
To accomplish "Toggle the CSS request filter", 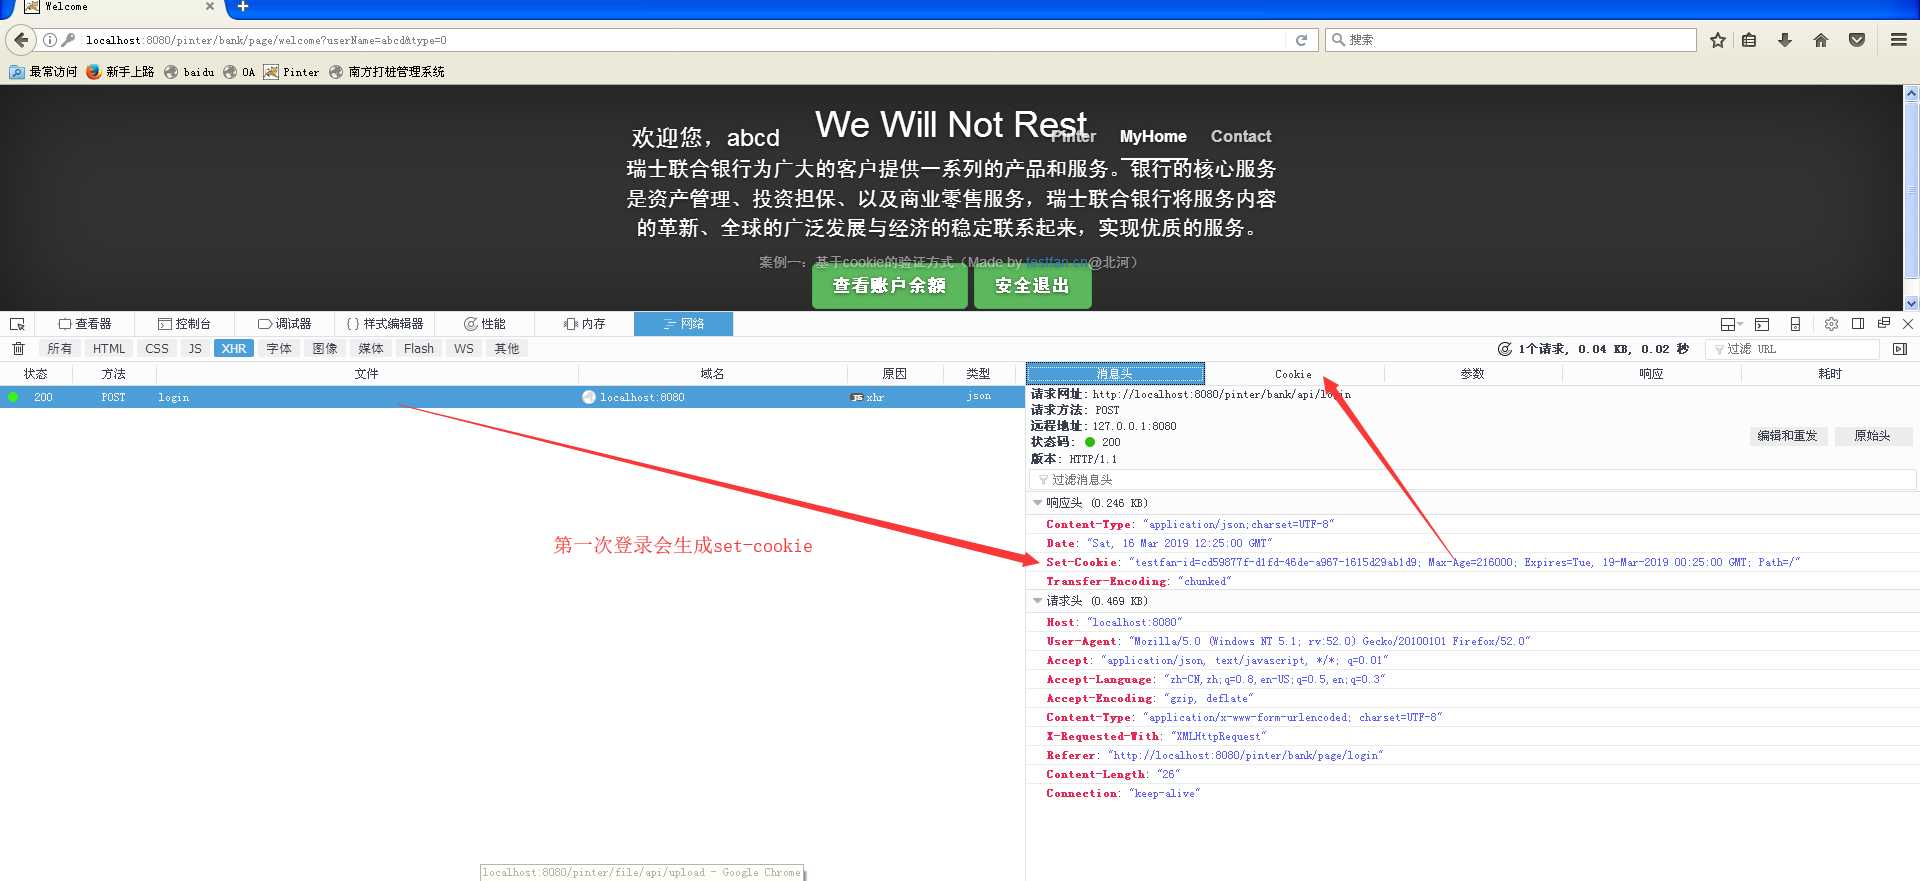I will click(x=157, y=349).
